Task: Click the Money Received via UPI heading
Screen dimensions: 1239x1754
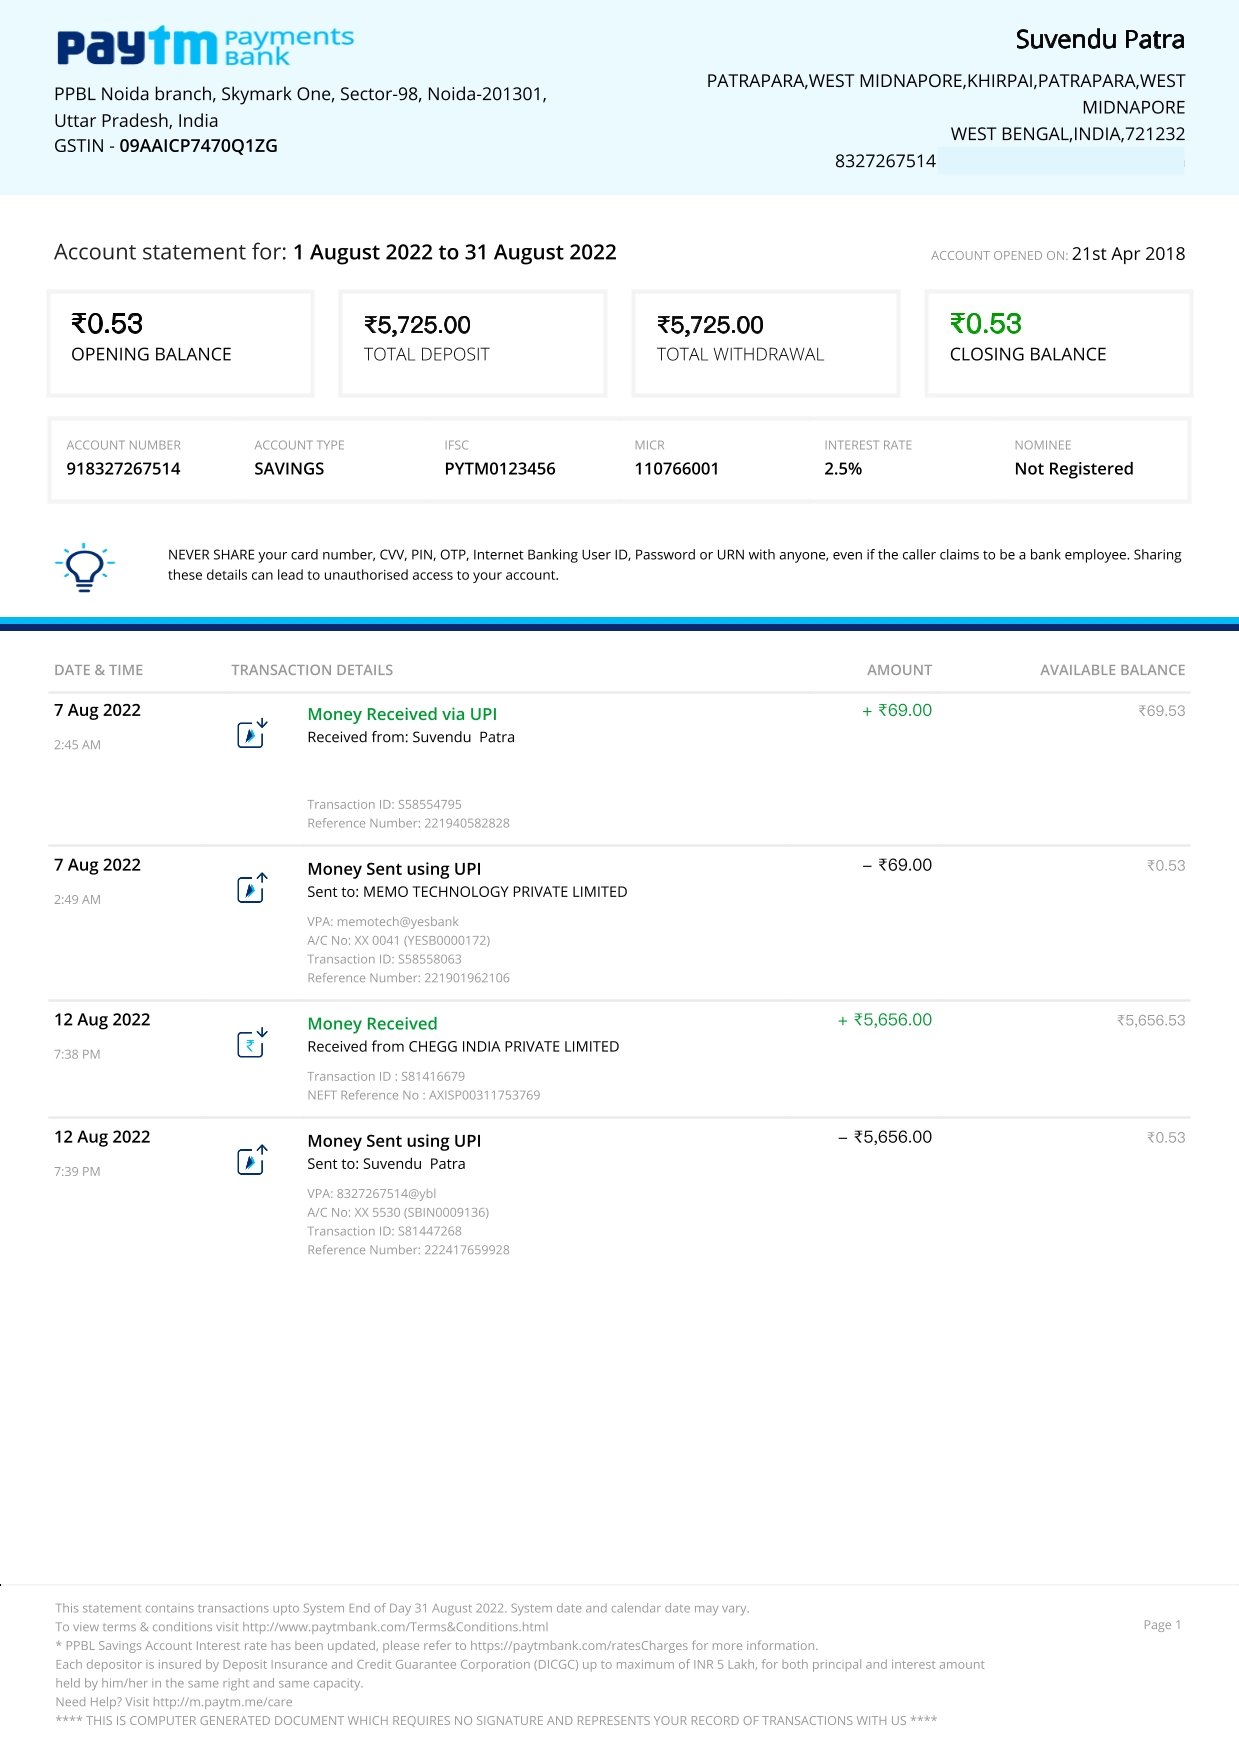Action: pyautogui.click(x=402, y=714)
